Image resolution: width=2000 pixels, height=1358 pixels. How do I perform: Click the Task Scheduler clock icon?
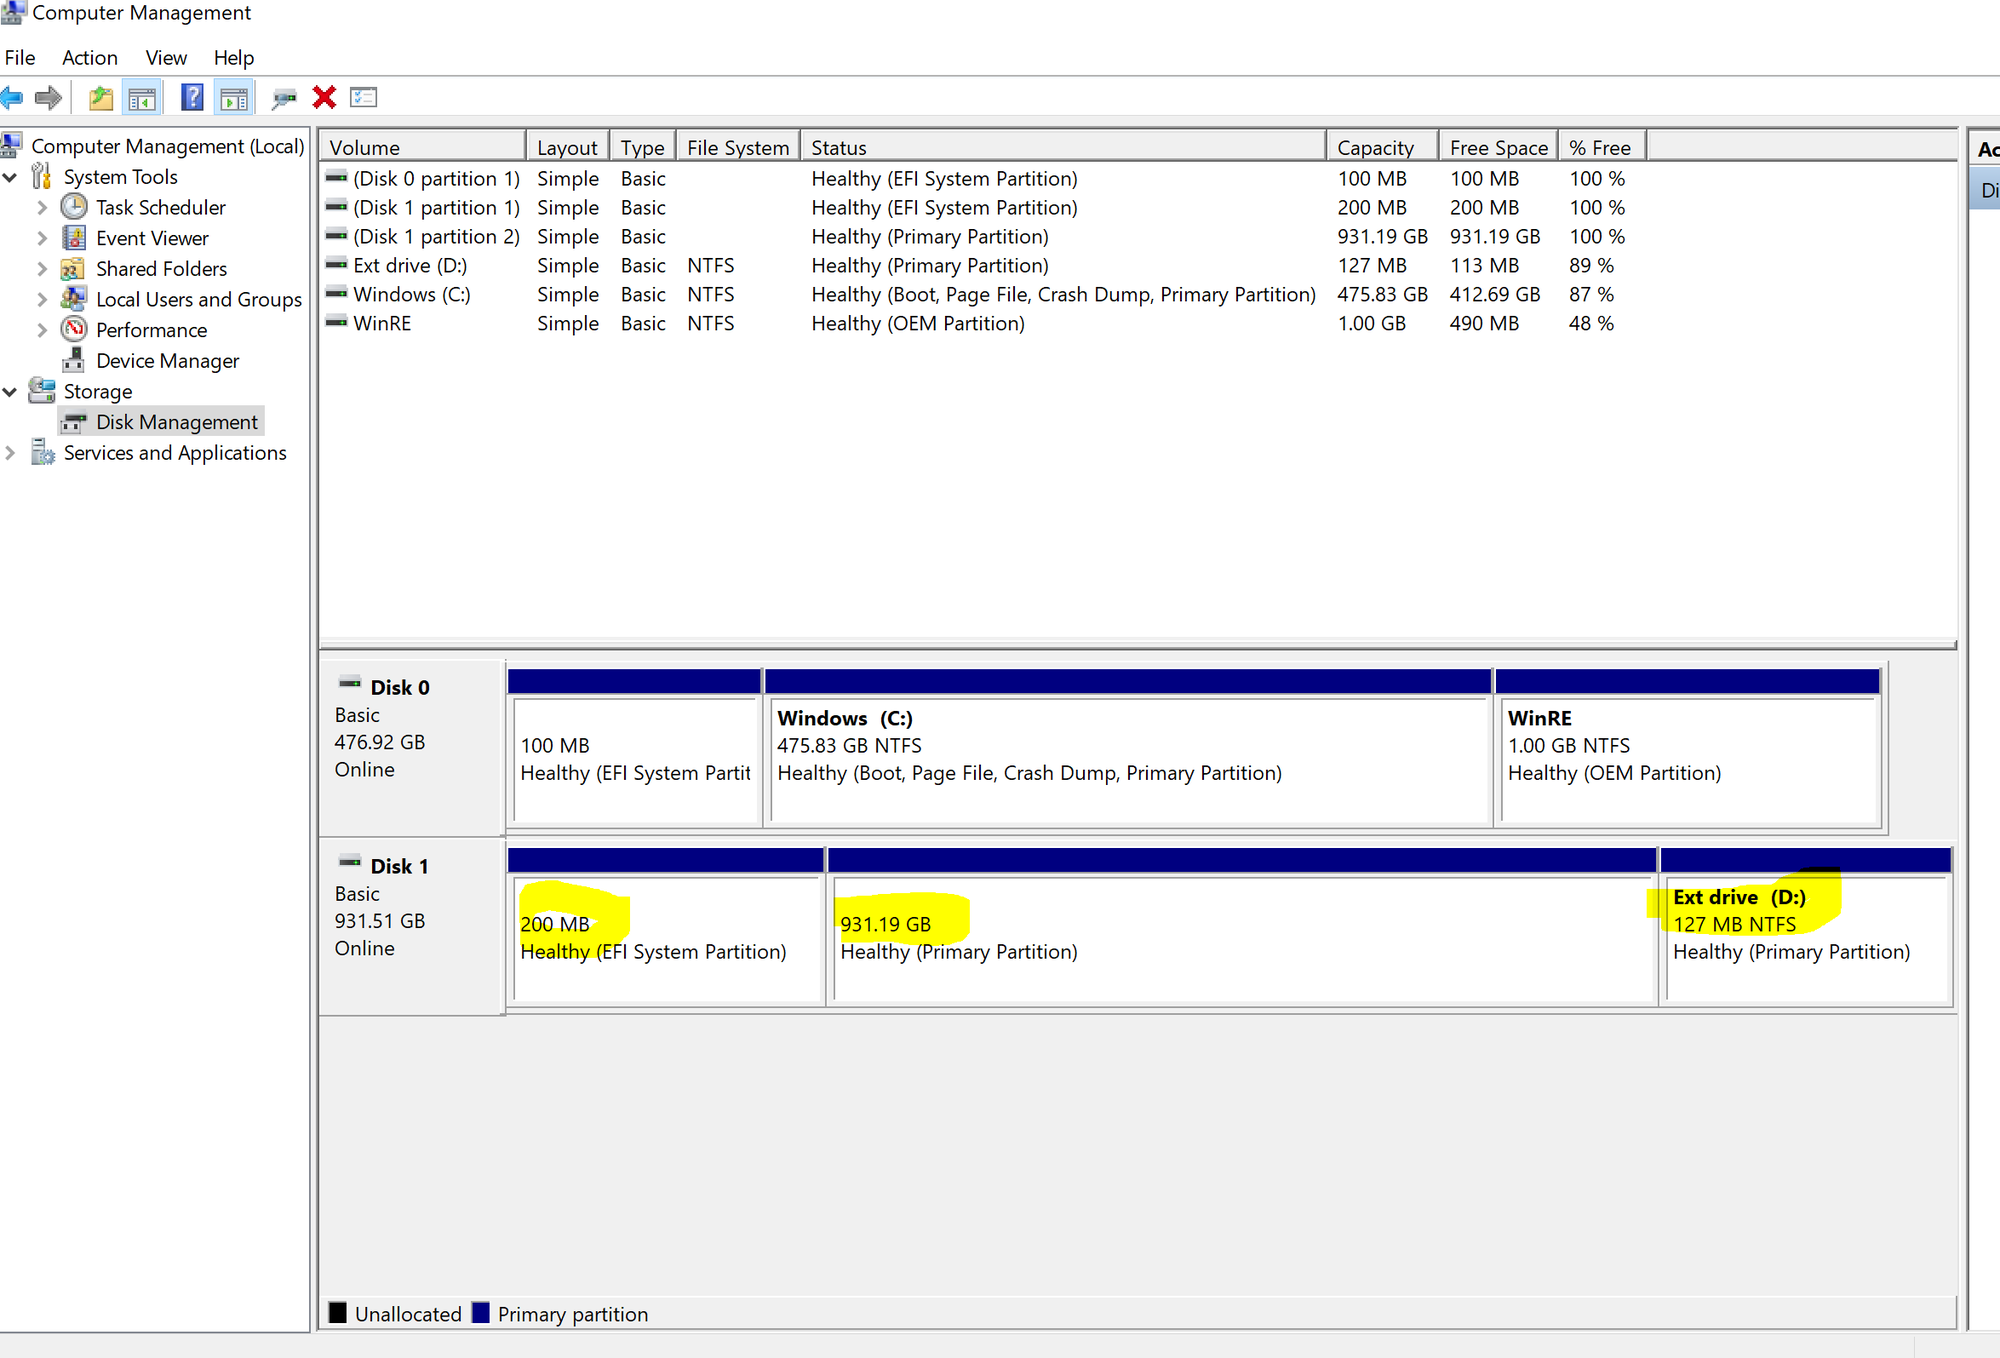point(74,207)
